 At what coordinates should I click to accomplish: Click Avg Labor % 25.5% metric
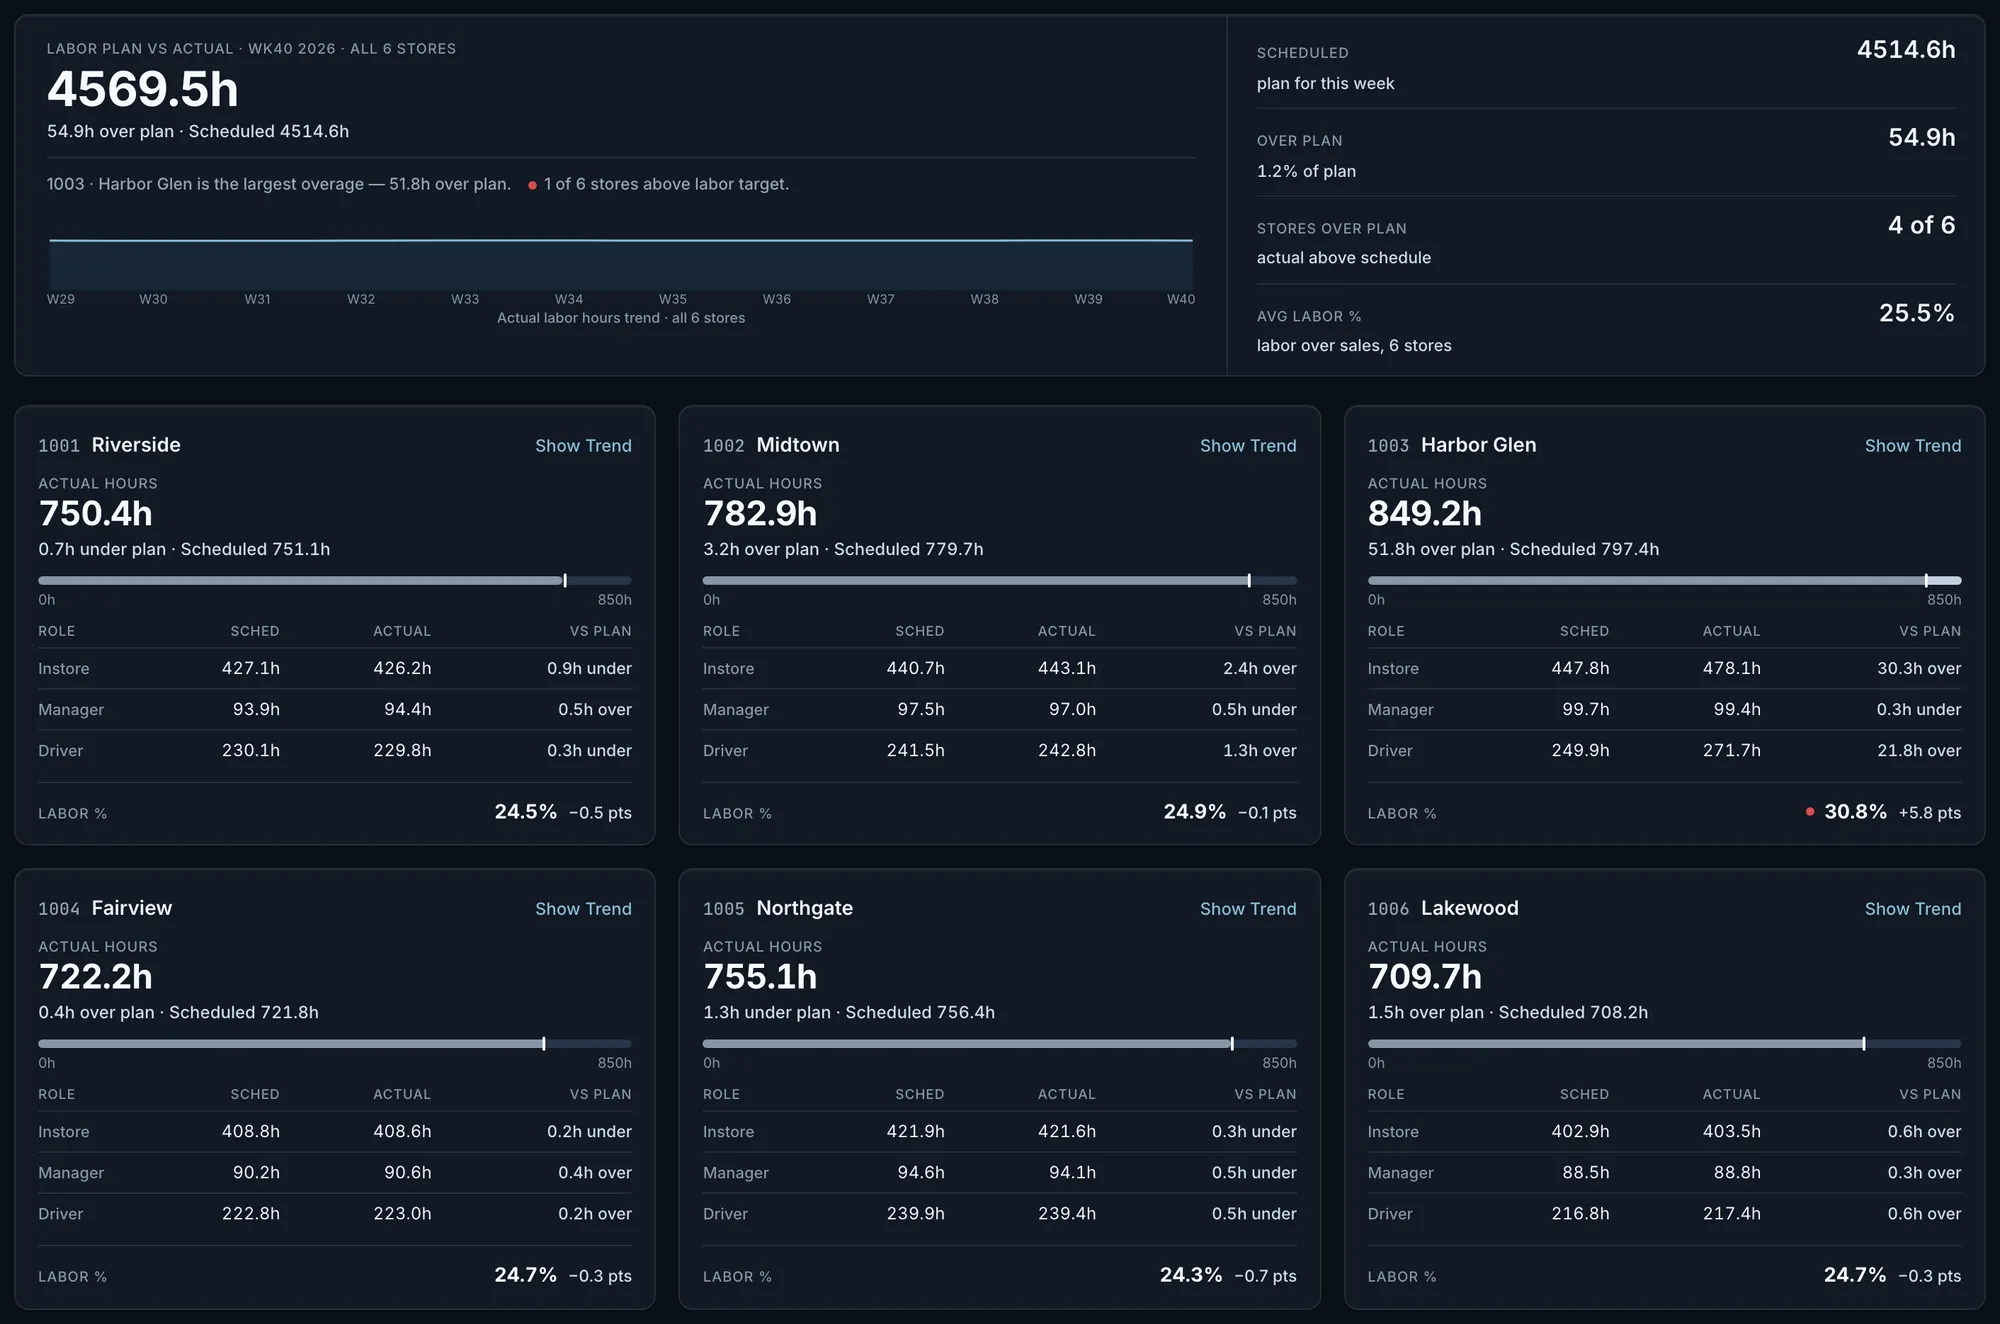tap(1606, 328)
